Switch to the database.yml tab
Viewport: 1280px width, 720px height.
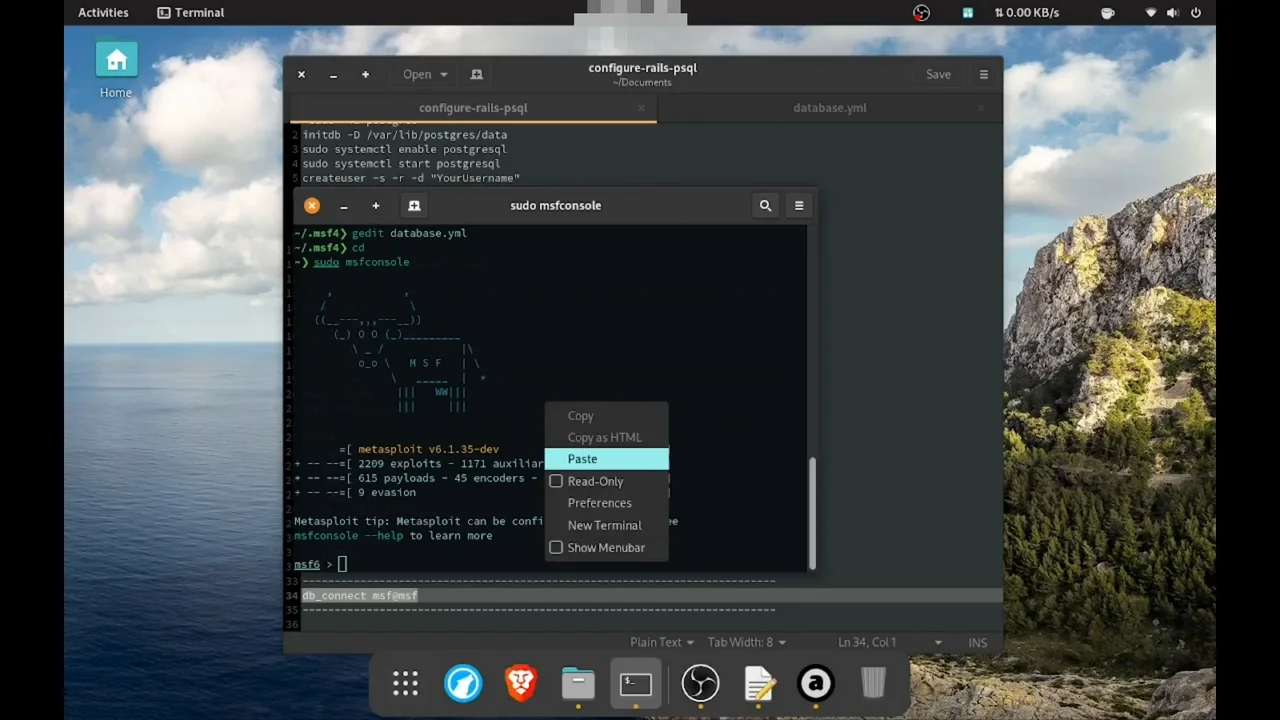829,108
